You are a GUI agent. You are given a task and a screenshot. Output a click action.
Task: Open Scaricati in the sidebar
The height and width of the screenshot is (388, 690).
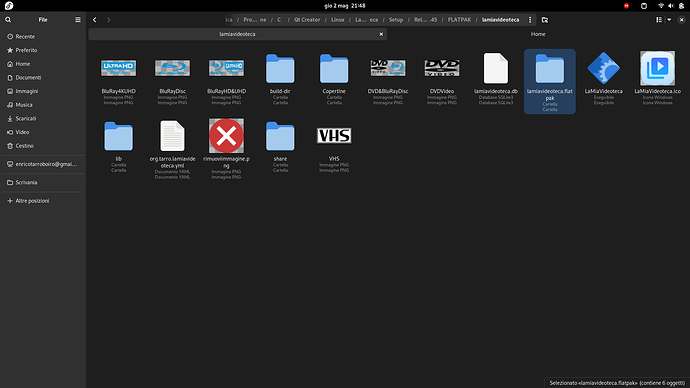(x=43, y=118)
